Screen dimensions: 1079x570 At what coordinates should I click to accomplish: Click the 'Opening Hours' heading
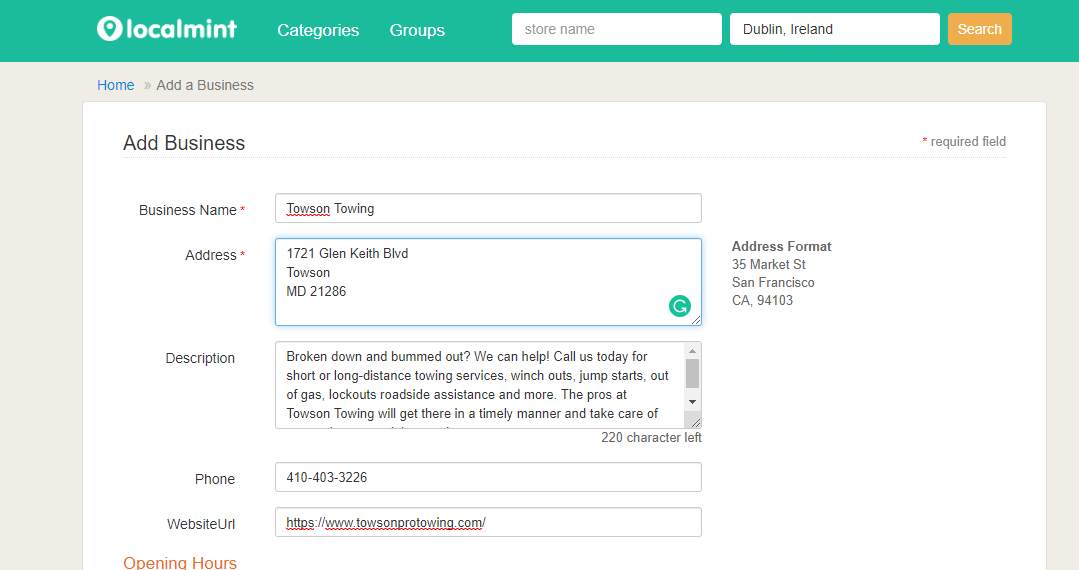coord(180,562)
